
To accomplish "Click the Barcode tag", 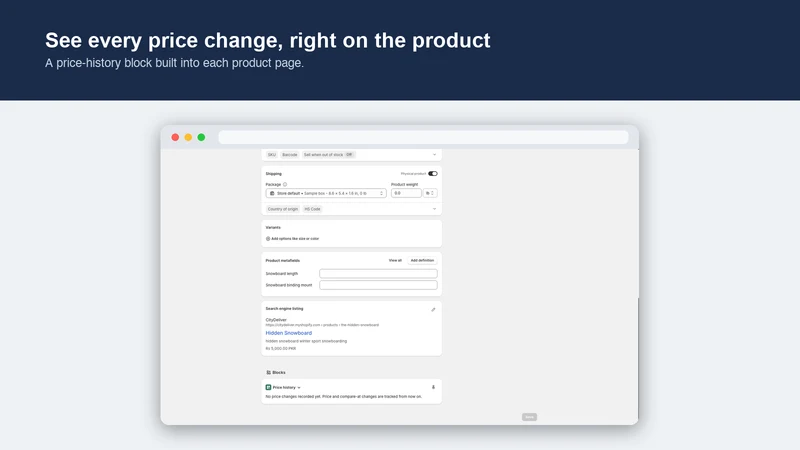I will (x=290, y=155).
